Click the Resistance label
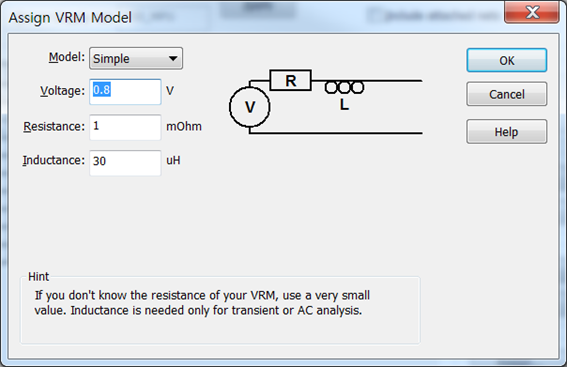Screen dimensions: 567x367 [x=54, y=127]
